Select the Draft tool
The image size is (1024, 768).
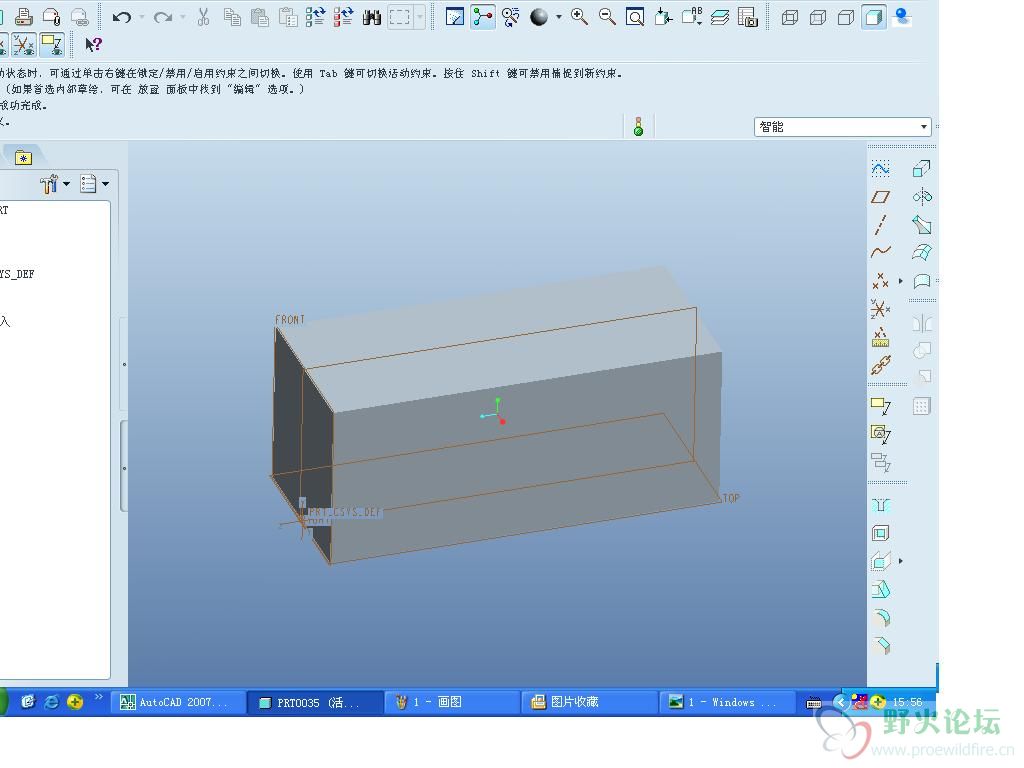pyautogui.click(x=880, y=590)
